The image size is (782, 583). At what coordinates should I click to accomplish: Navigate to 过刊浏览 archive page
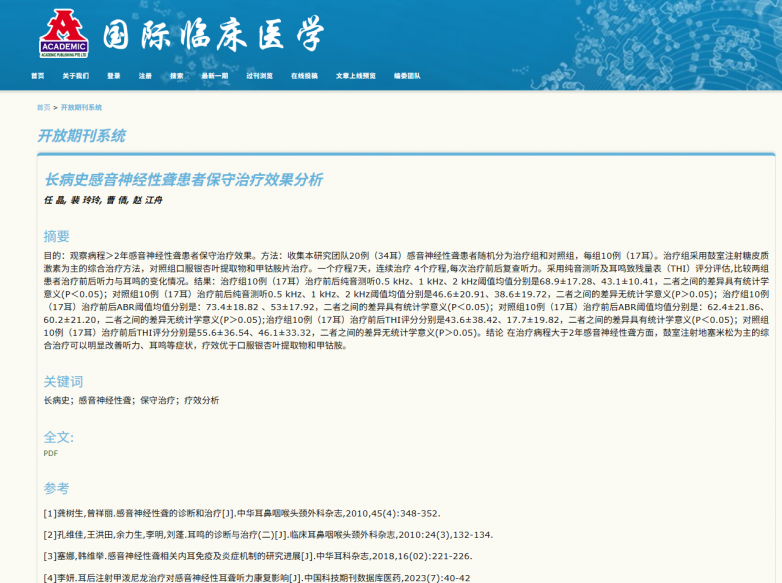pyautogui.click(x=259, y=76)
